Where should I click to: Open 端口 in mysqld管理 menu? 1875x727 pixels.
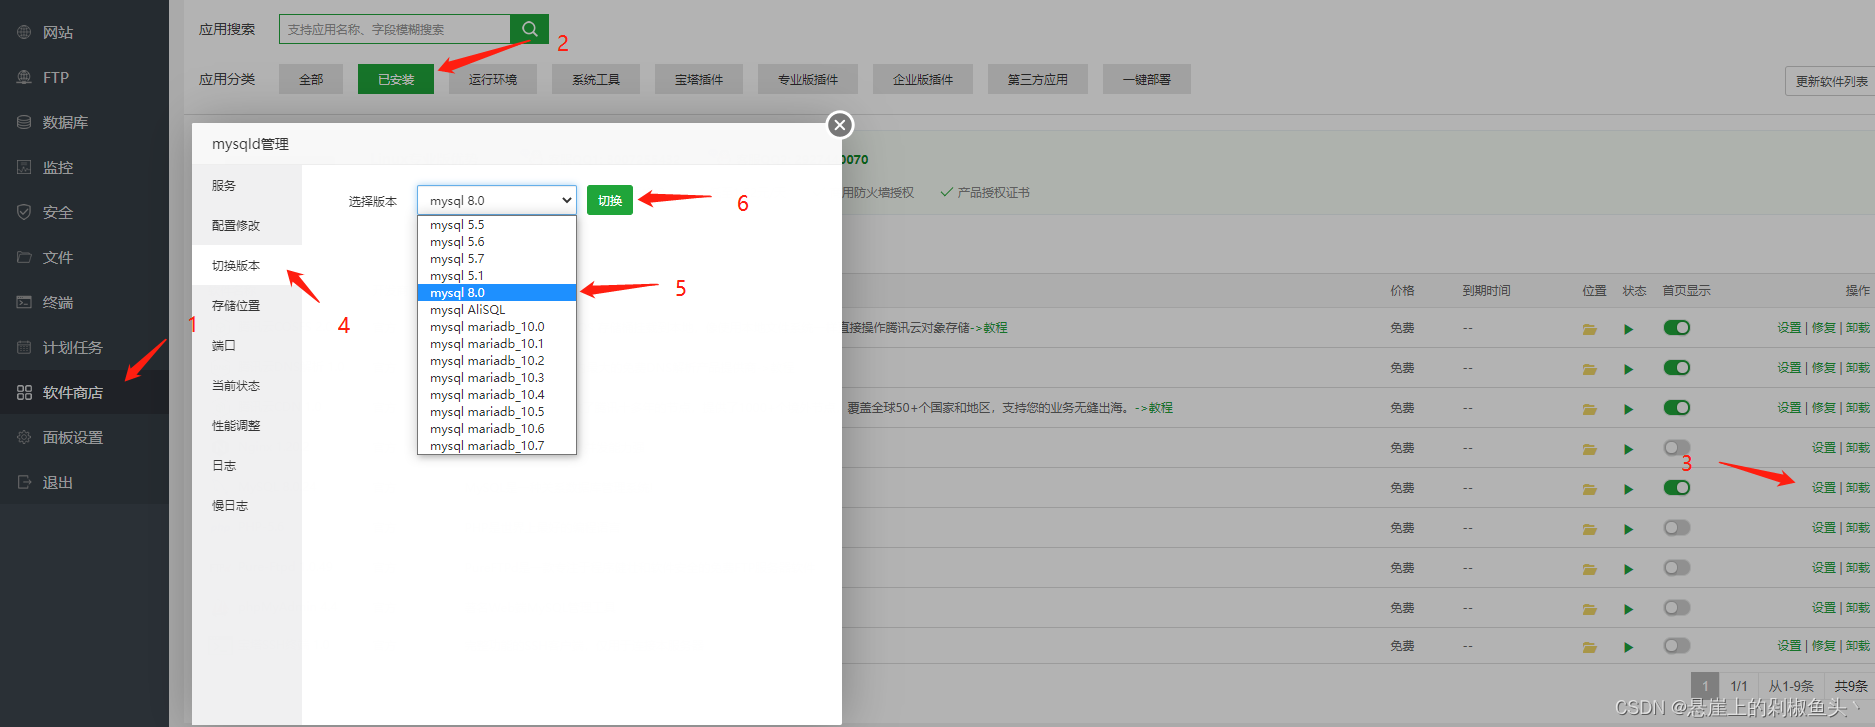[x=246, y=345]
